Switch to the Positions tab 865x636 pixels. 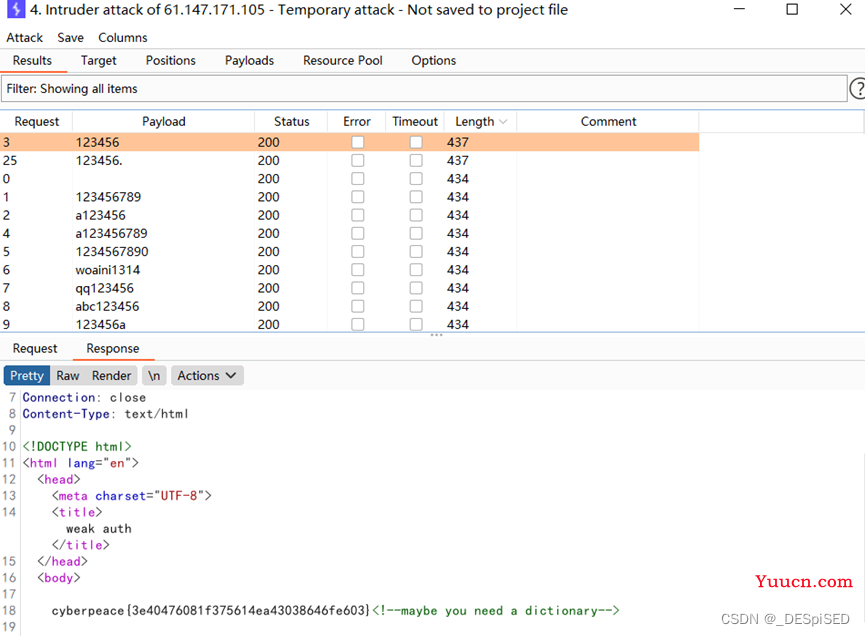(x=170, y=61)
